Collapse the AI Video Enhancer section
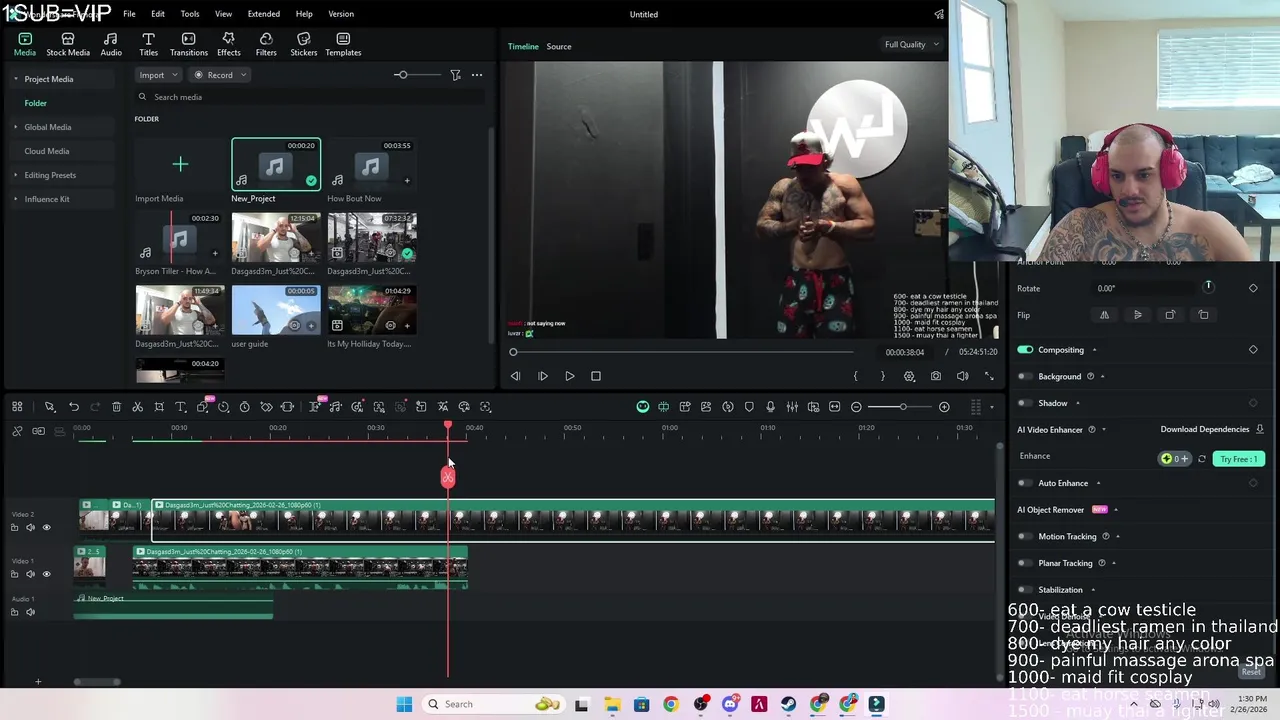 [1103, 430]
